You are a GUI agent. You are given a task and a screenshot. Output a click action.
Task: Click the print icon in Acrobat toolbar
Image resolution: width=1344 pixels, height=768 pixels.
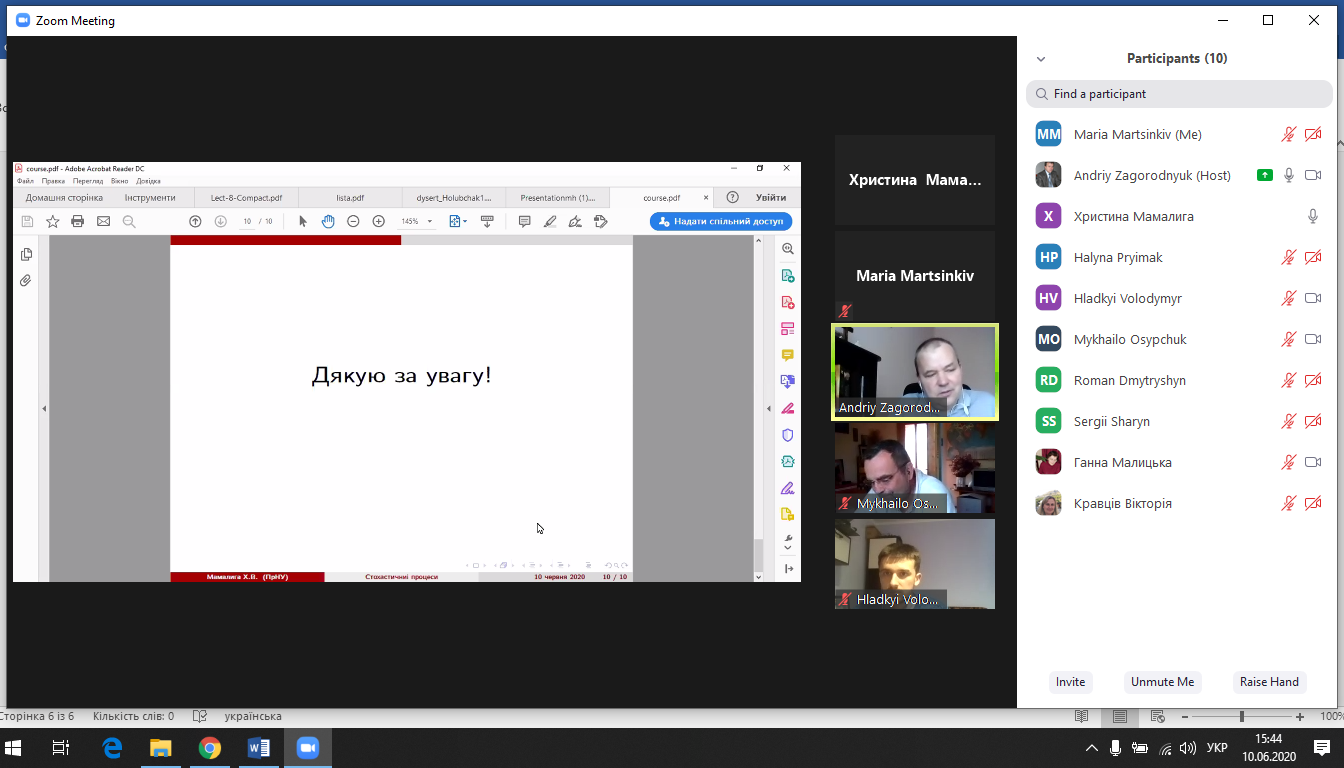tap(78, 221)
